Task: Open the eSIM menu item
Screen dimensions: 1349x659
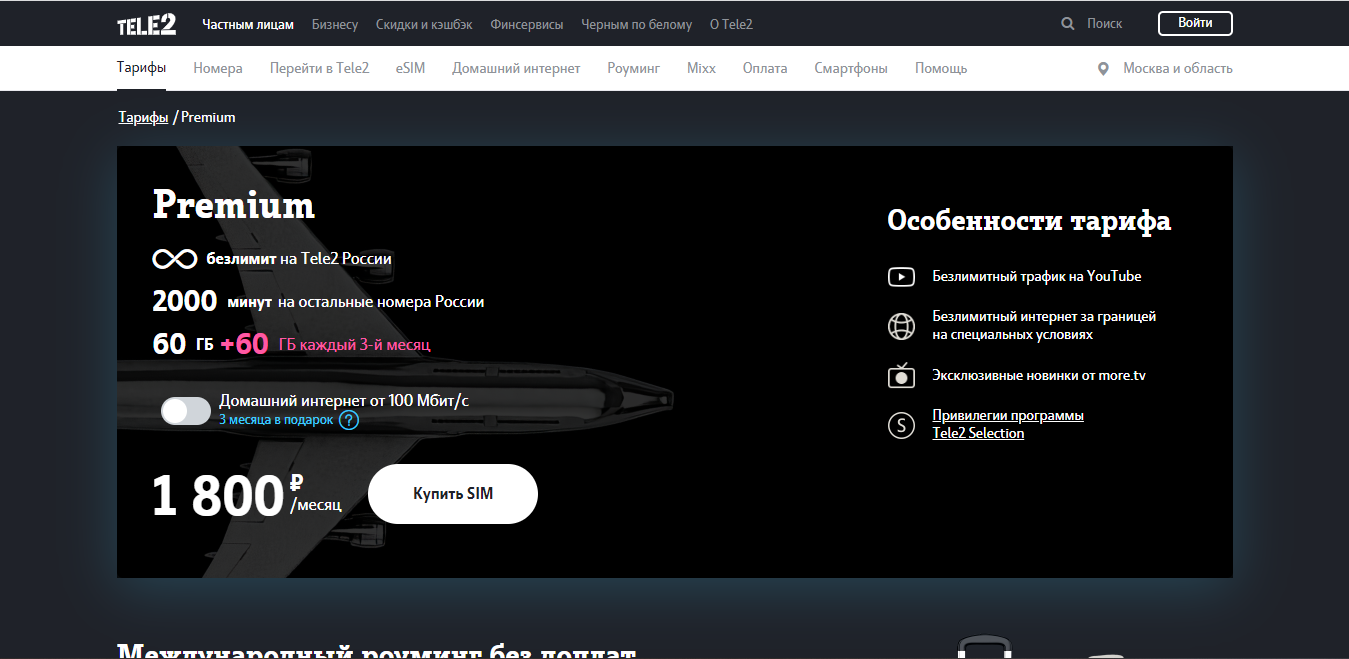Action: (x=410, y=69)
